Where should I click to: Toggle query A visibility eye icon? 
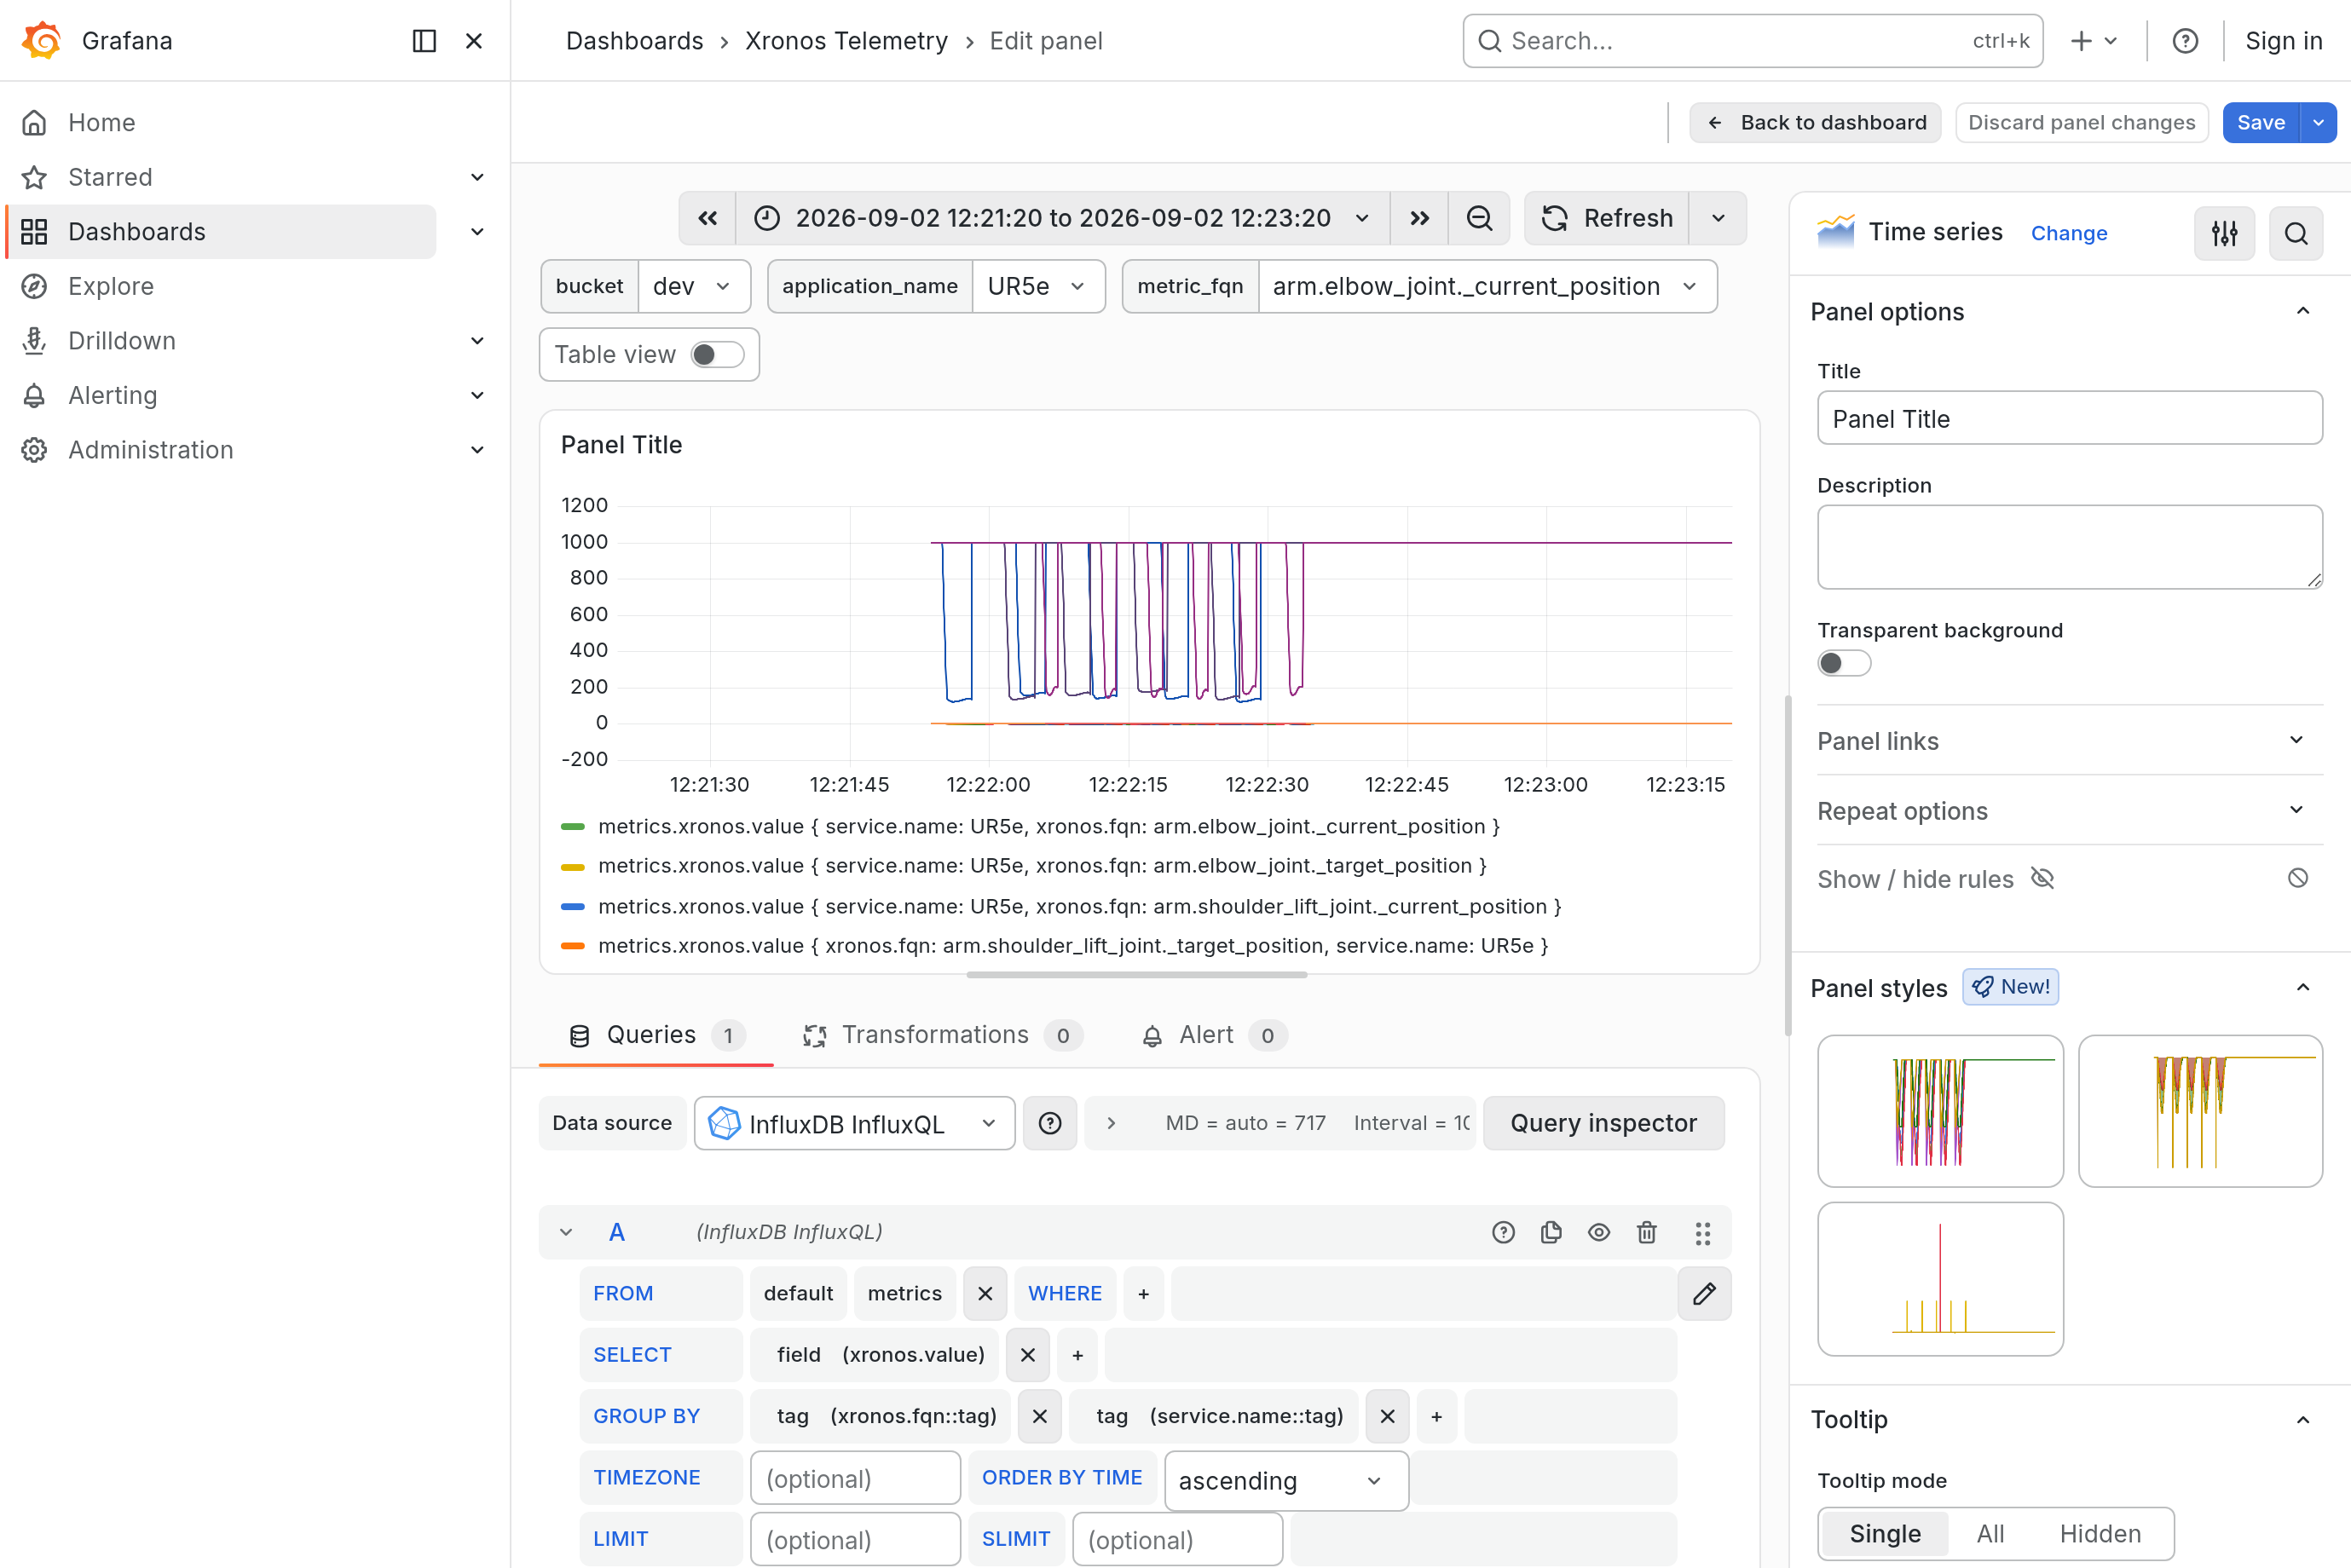pyautogui.click(x=1599, y=1232)
